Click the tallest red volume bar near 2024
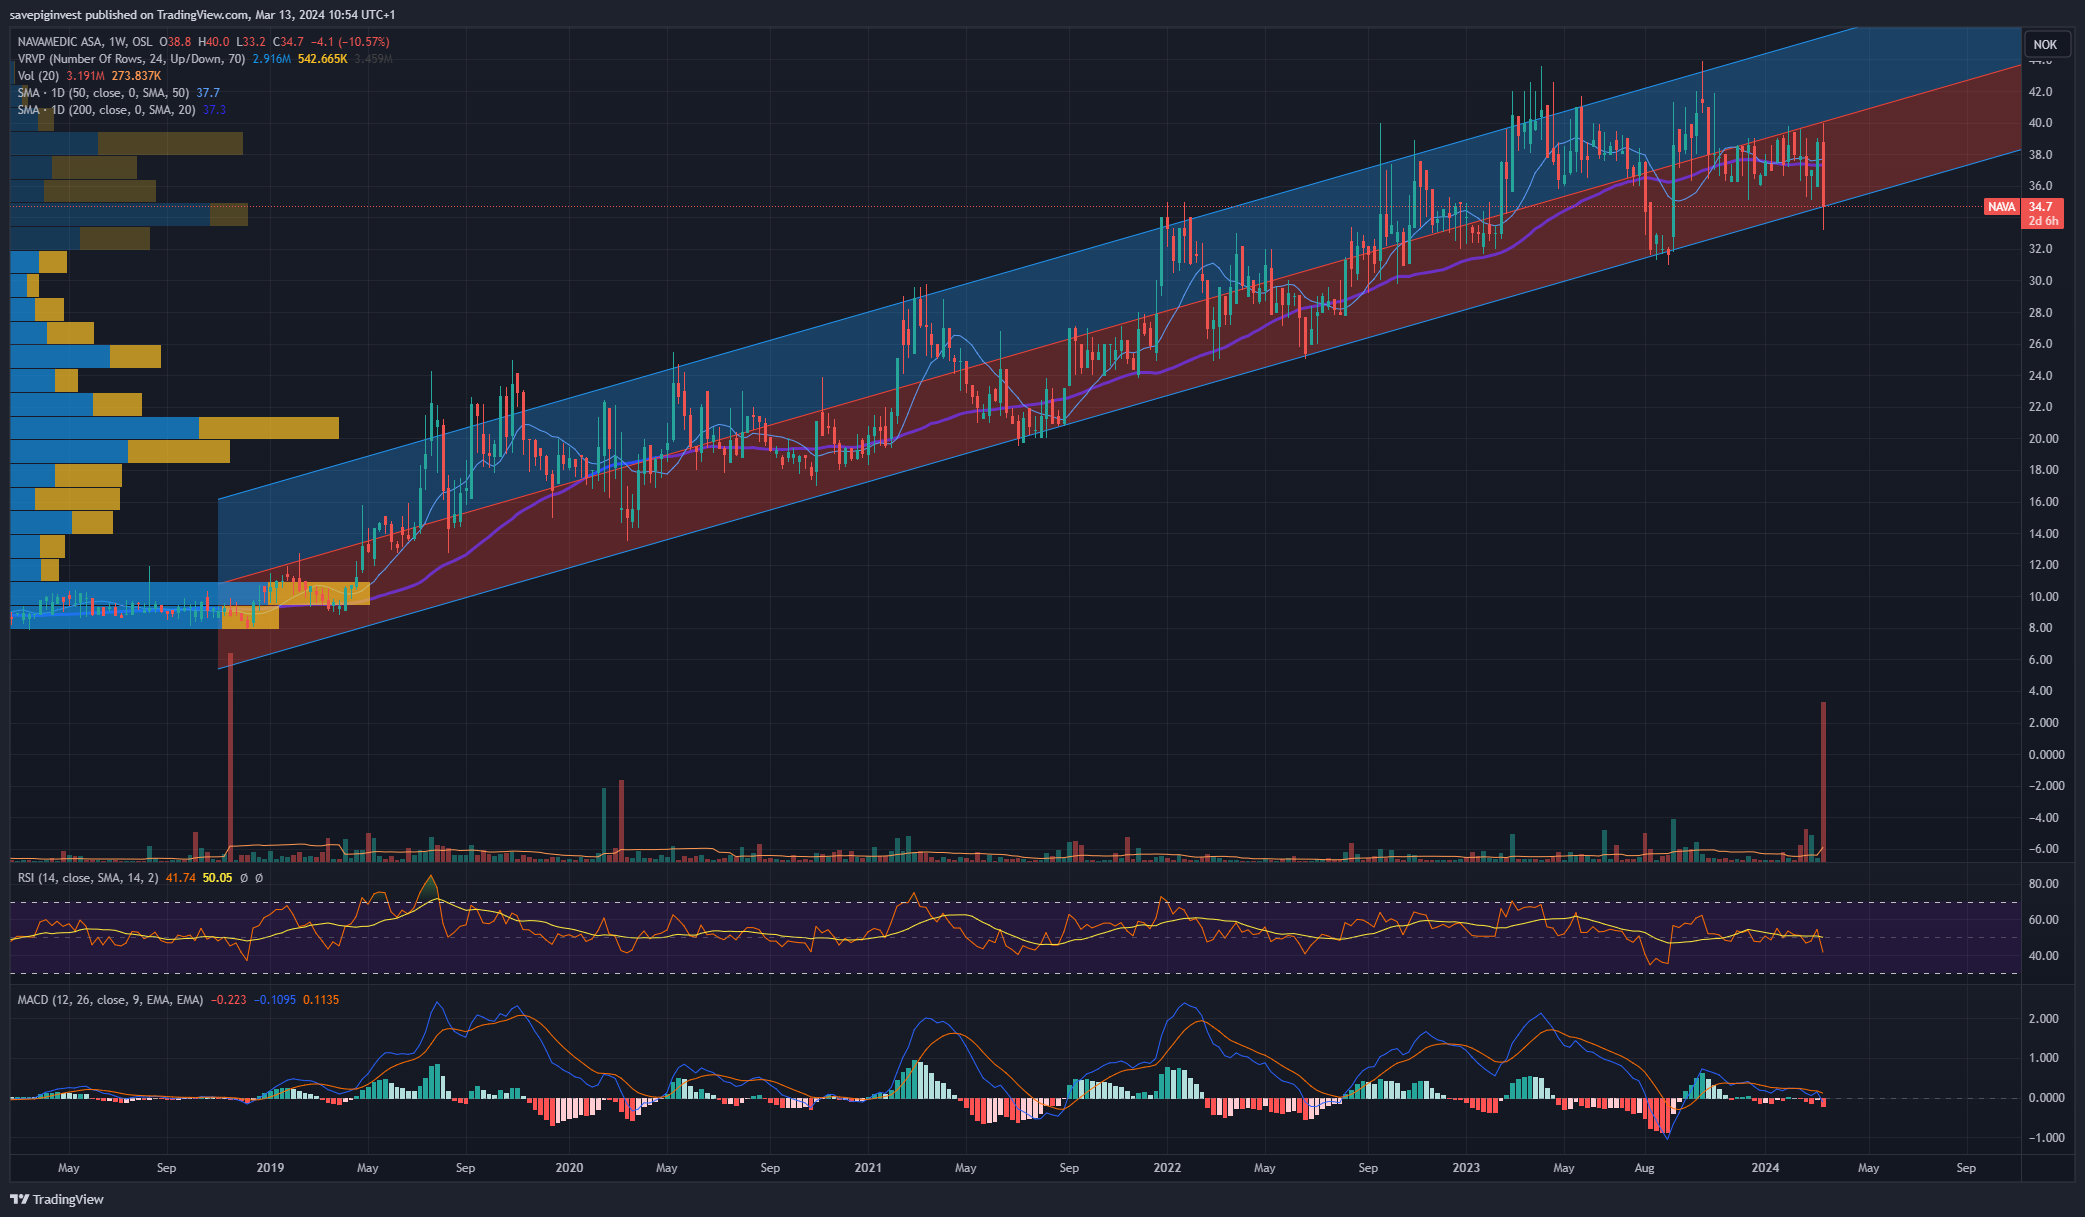 click(1823, 781)
